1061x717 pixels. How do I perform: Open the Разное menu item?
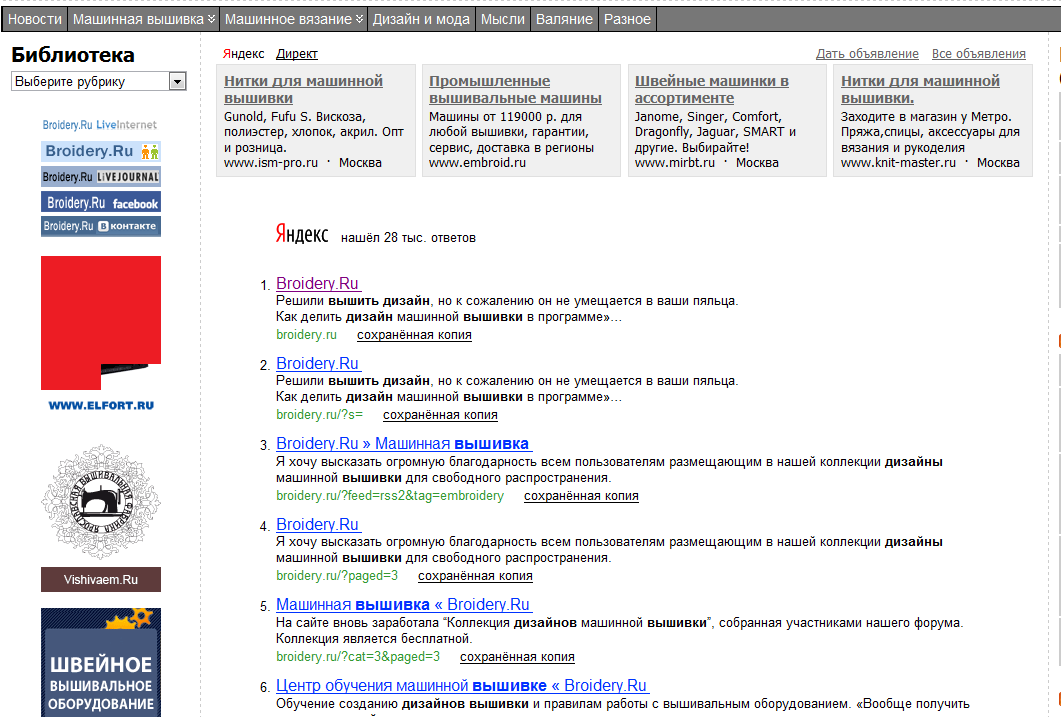[627, 20]
